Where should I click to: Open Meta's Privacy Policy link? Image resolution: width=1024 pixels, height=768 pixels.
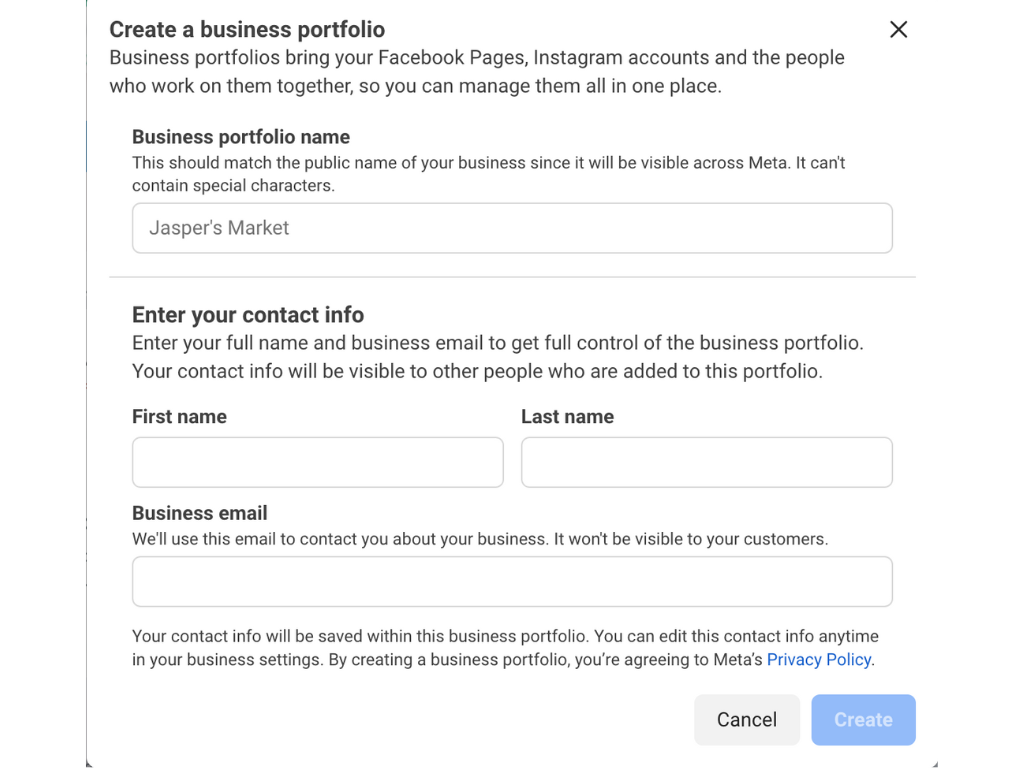click(818, 660)
